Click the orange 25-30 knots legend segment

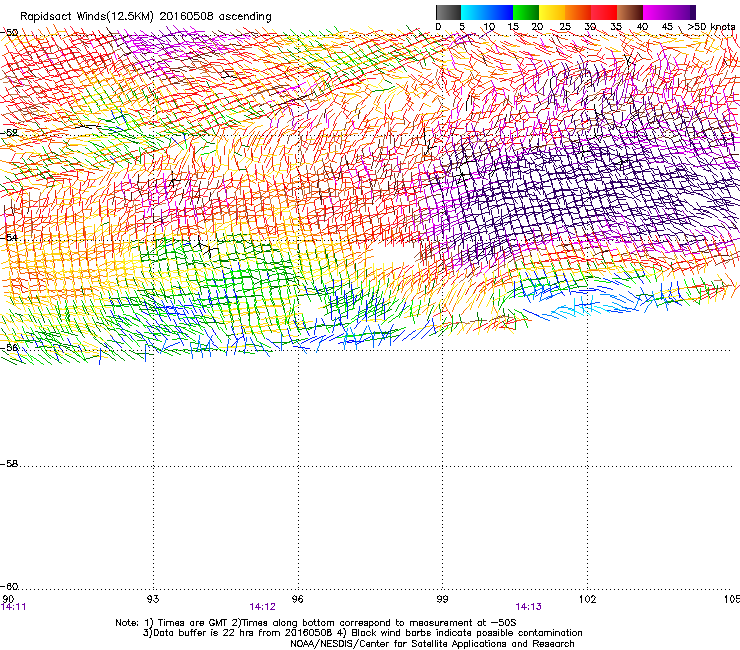[578, 12]
